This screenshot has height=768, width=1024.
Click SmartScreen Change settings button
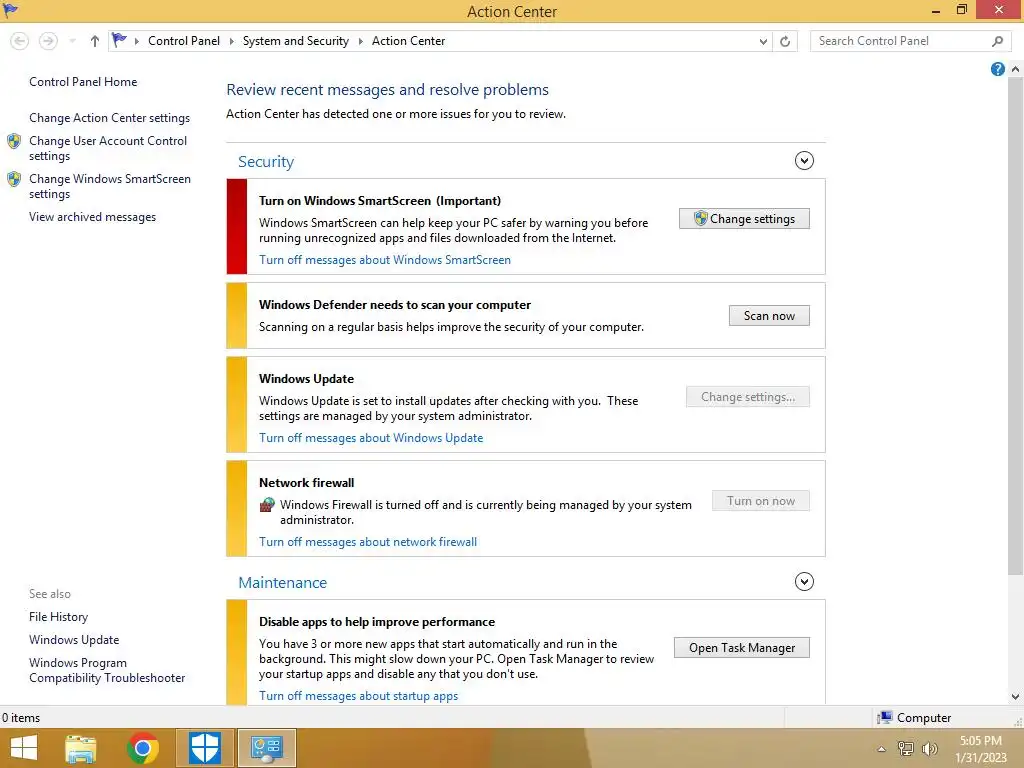(x=744, y=219)
